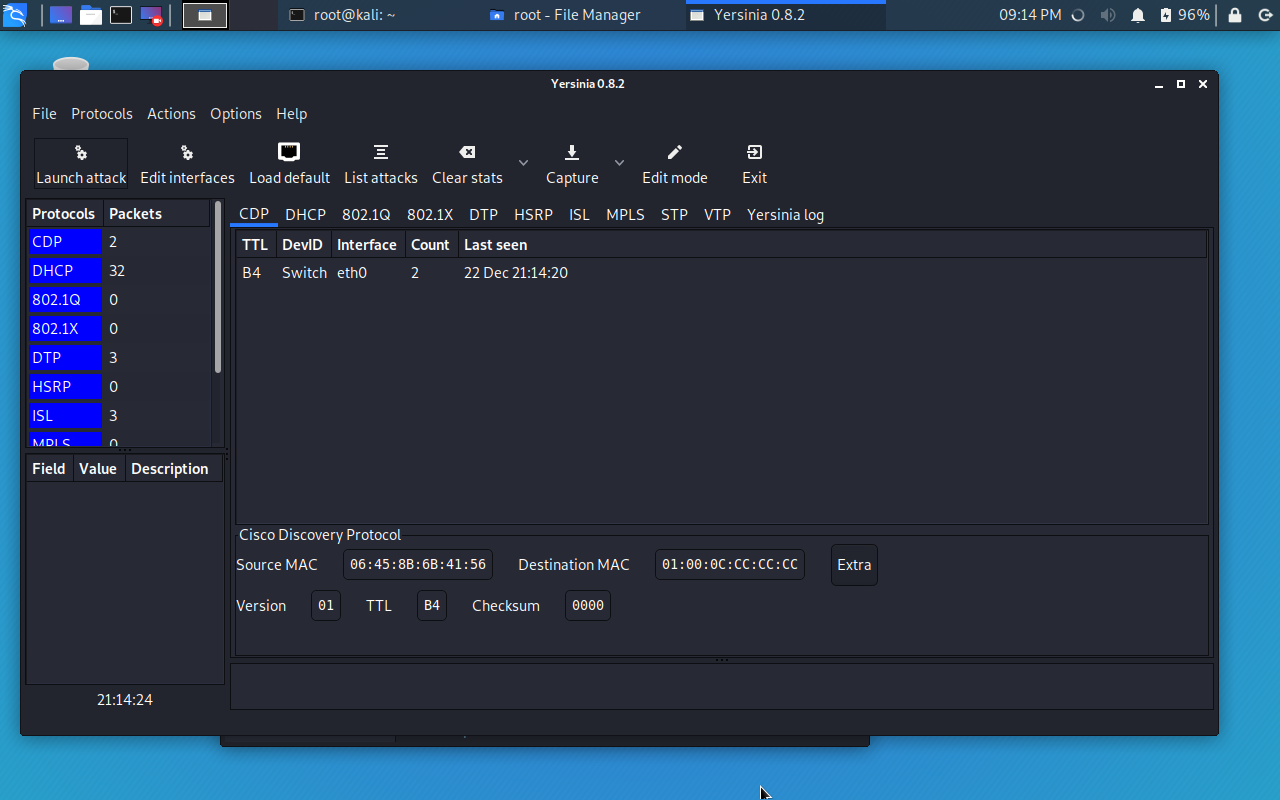Click the lock screen icon

tap(1235, 15)
